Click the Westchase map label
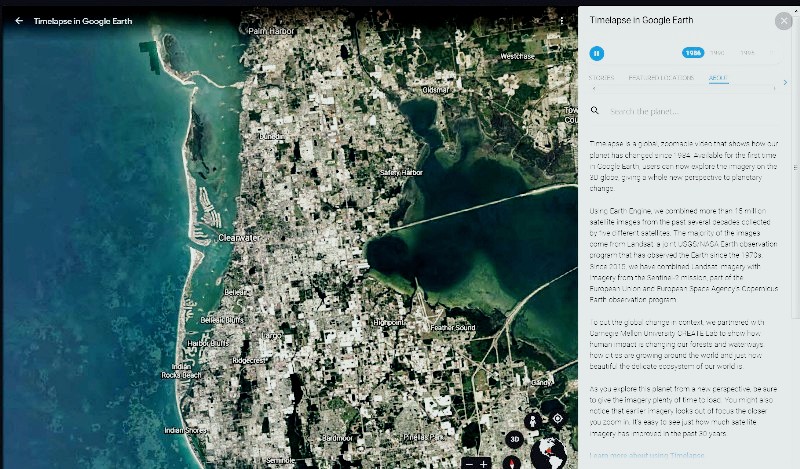Image resolution: width=800 pixels, height=469 pixels. pyautogui.click(x=517, y=56)
